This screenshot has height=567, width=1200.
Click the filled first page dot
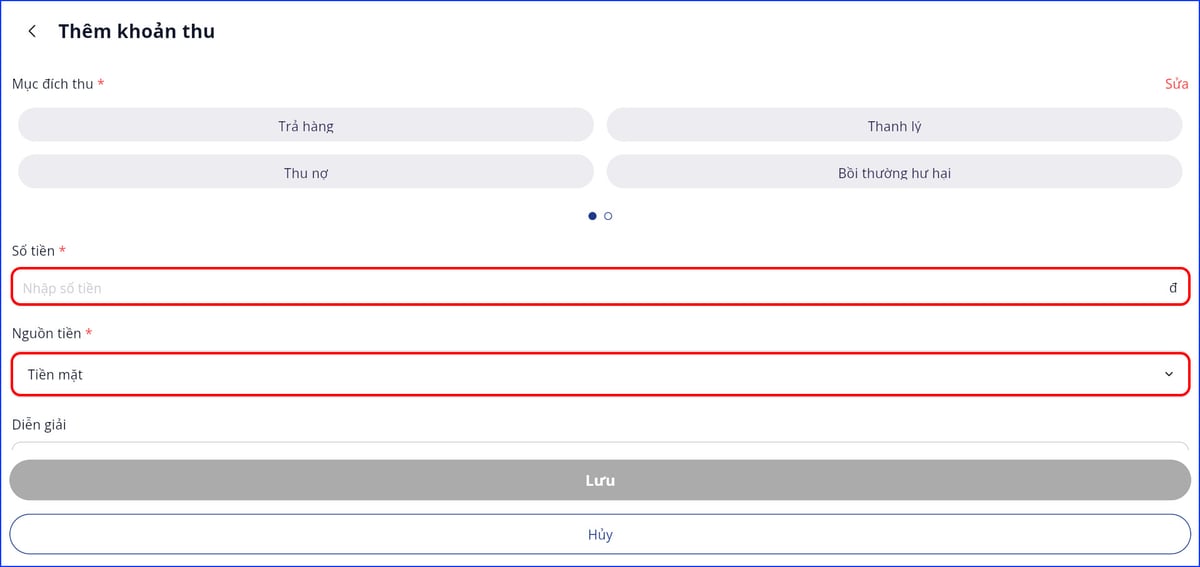[592, 216]
